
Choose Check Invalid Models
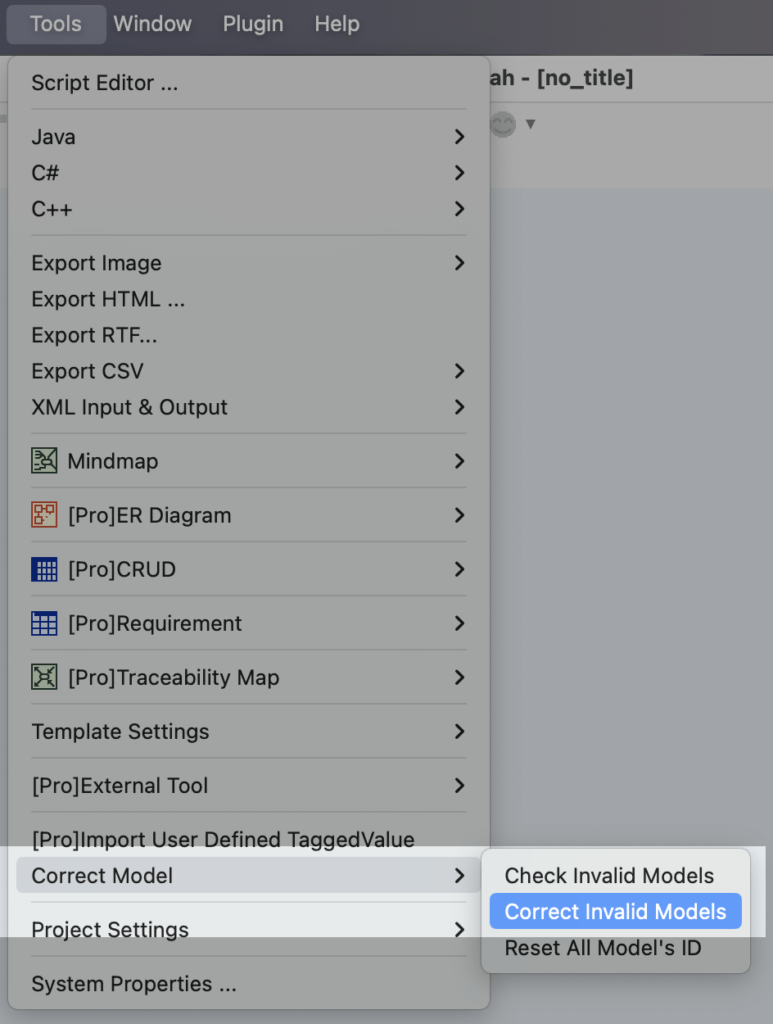609,875
